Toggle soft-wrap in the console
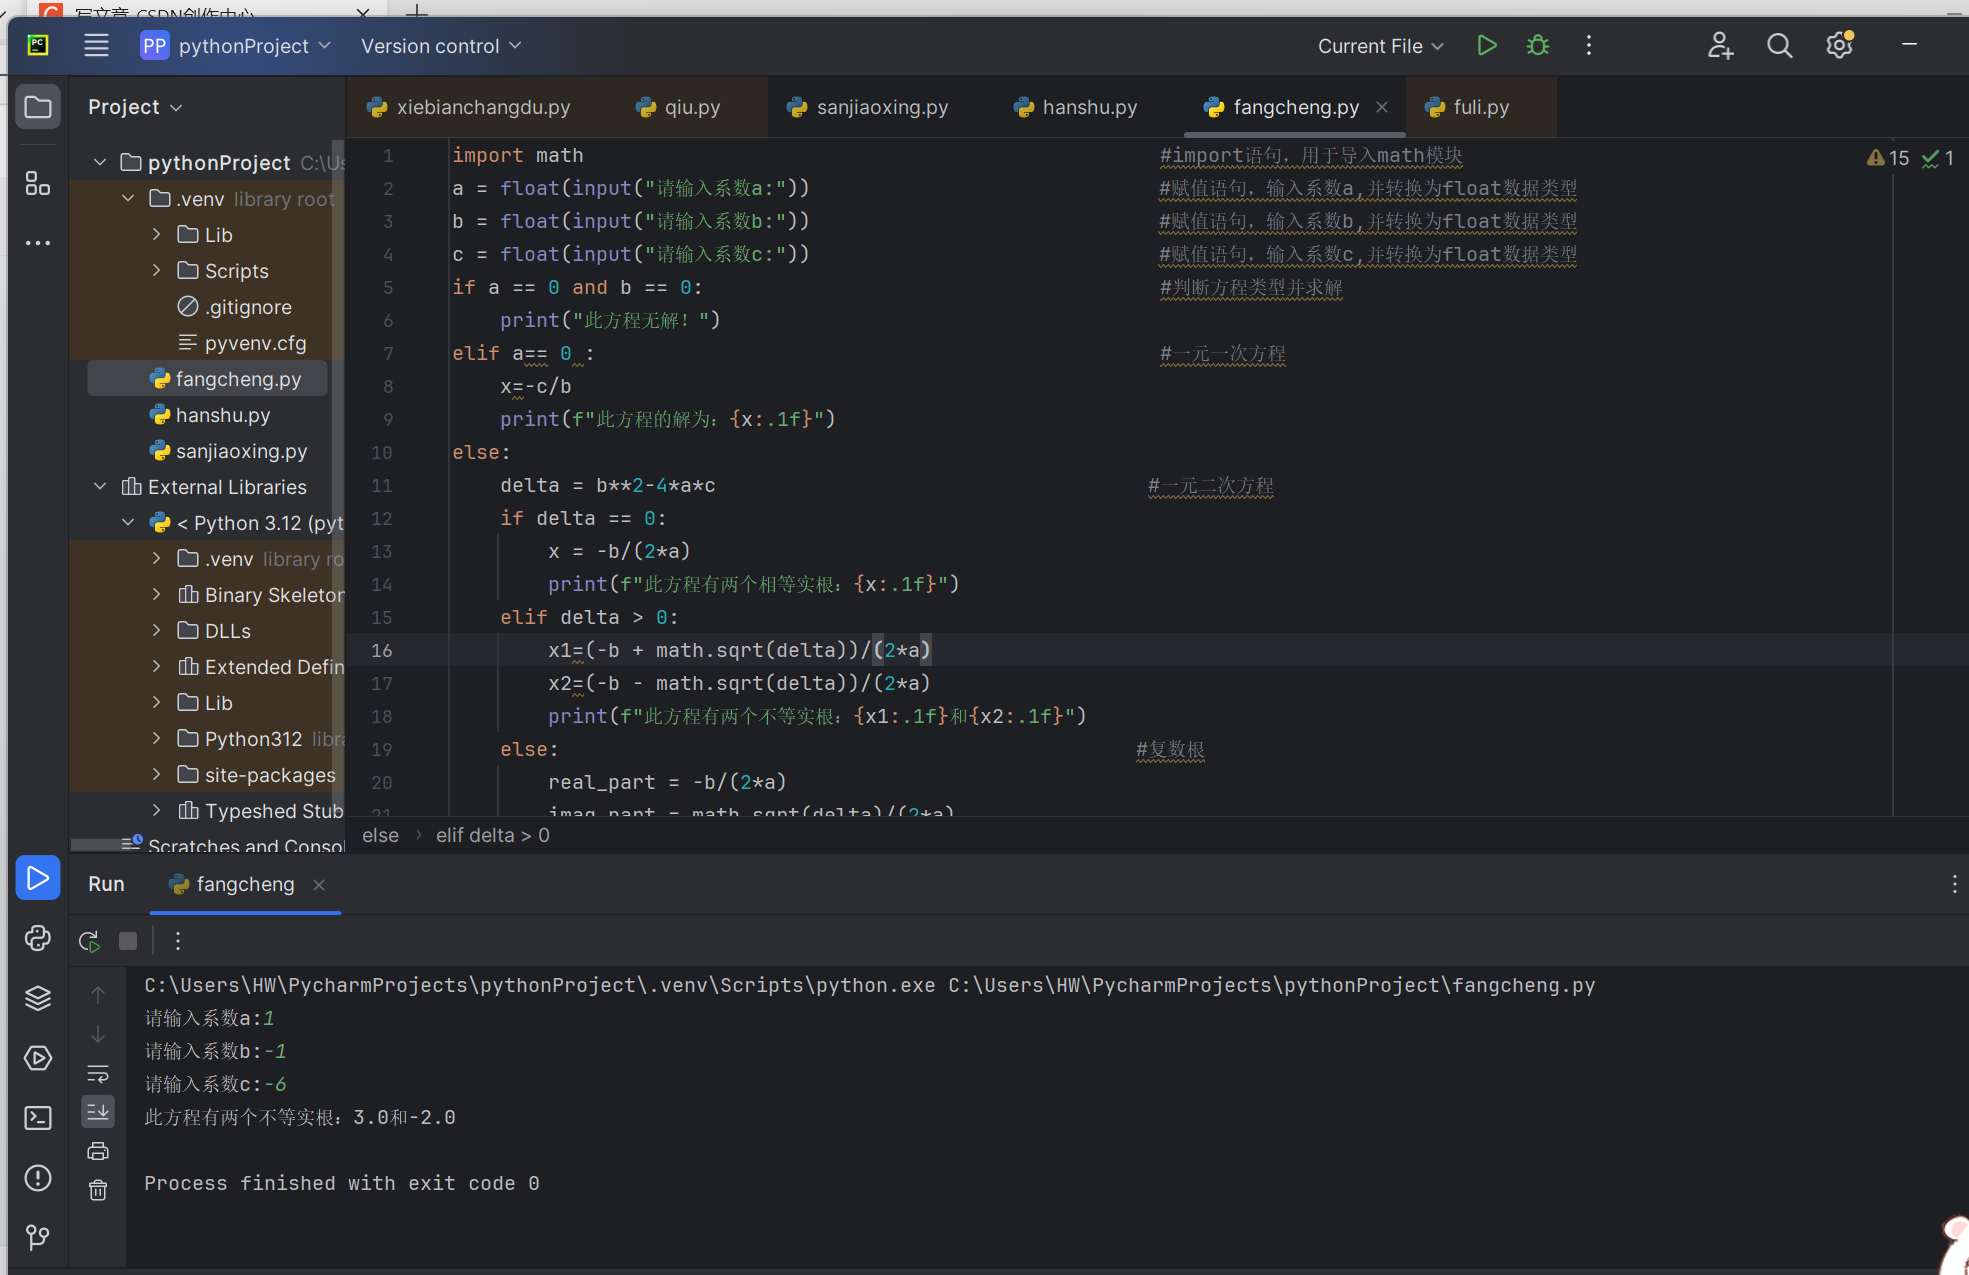The width and height of the screenshot is (1969, 1275). pos(98,1073)
